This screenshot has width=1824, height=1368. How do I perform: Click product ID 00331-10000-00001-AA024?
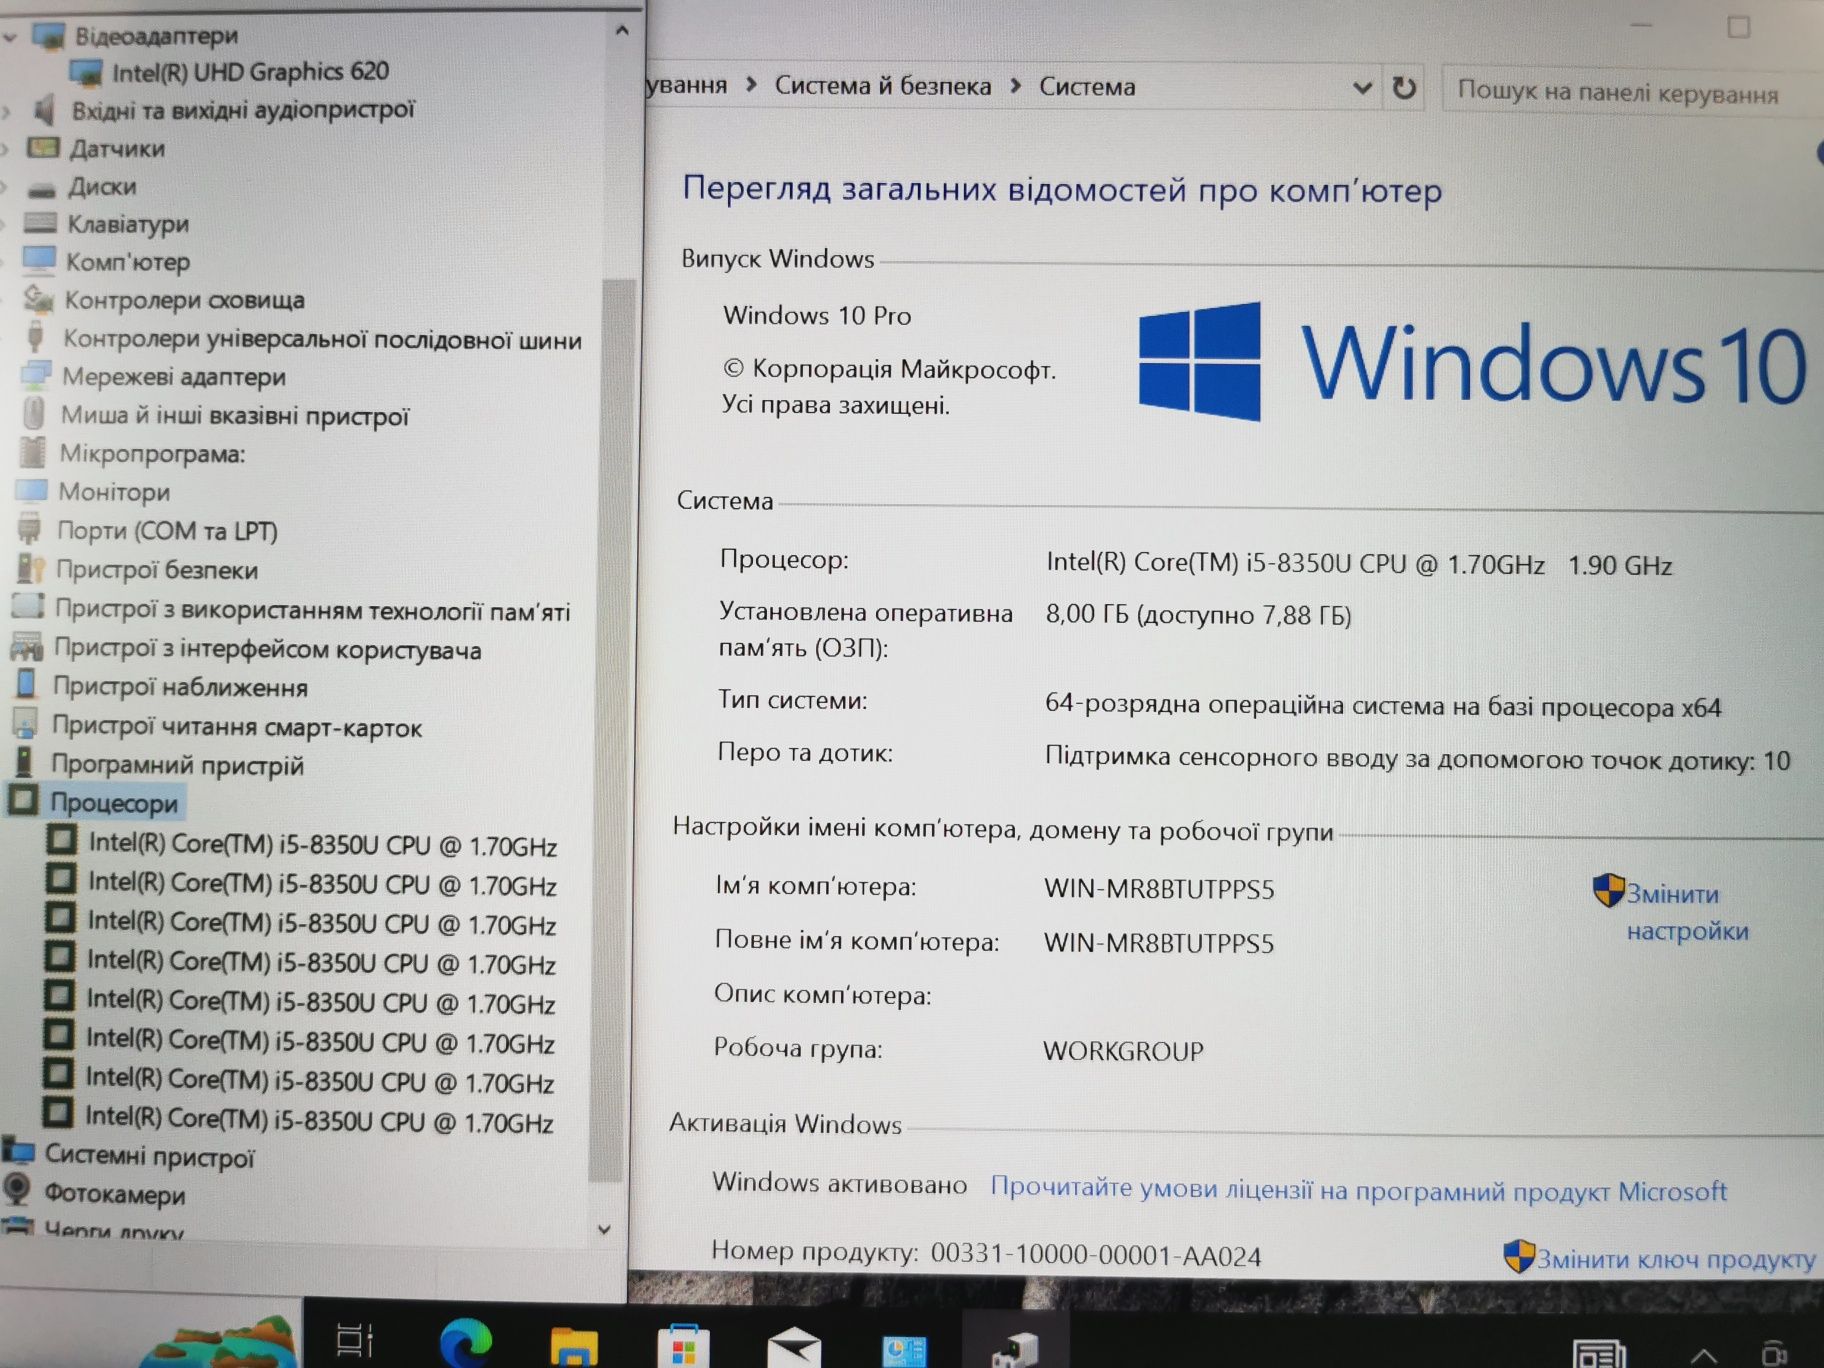(x=1096, y=1255)
